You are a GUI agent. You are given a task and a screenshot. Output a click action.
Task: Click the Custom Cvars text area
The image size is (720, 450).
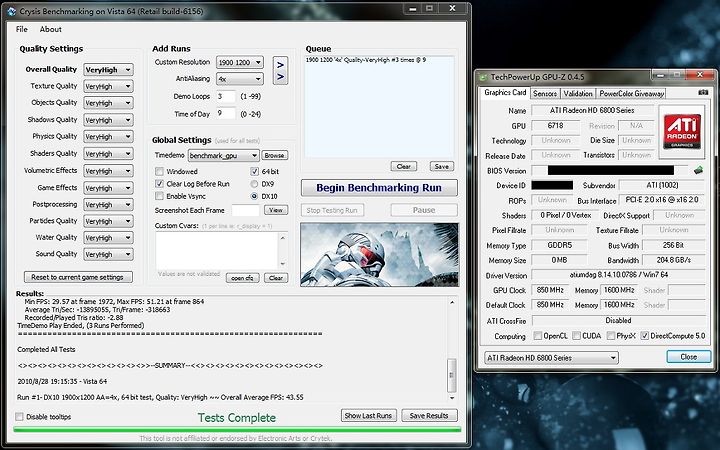tap(217, 250)
